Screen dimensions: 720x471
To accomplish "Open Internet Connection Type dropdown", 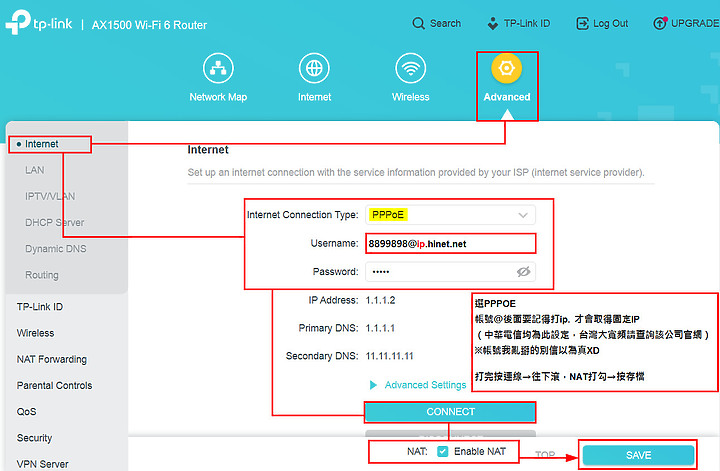I will point(450,215).
